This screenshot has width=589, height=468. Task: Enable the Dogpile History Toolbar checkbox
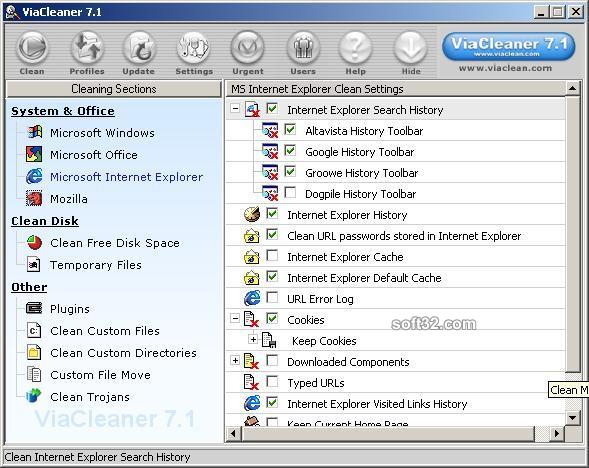click(290, 193)
